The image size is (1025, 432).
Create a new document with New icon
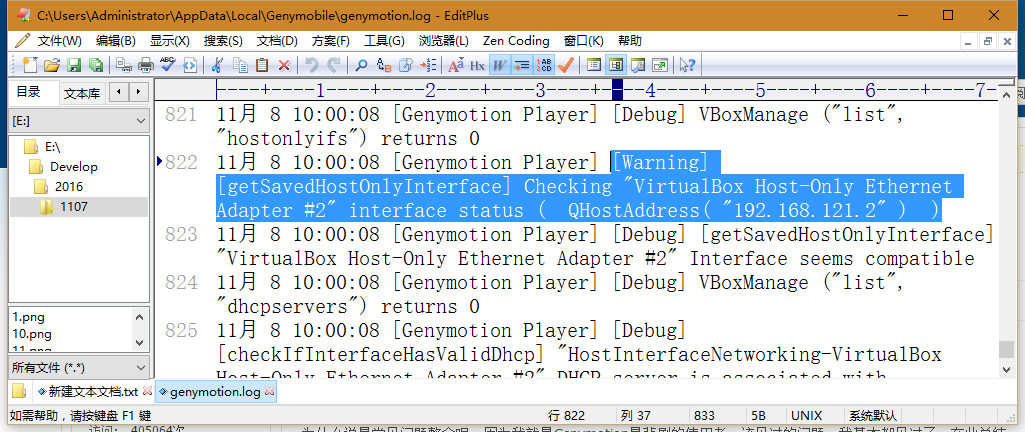(30, 65)
